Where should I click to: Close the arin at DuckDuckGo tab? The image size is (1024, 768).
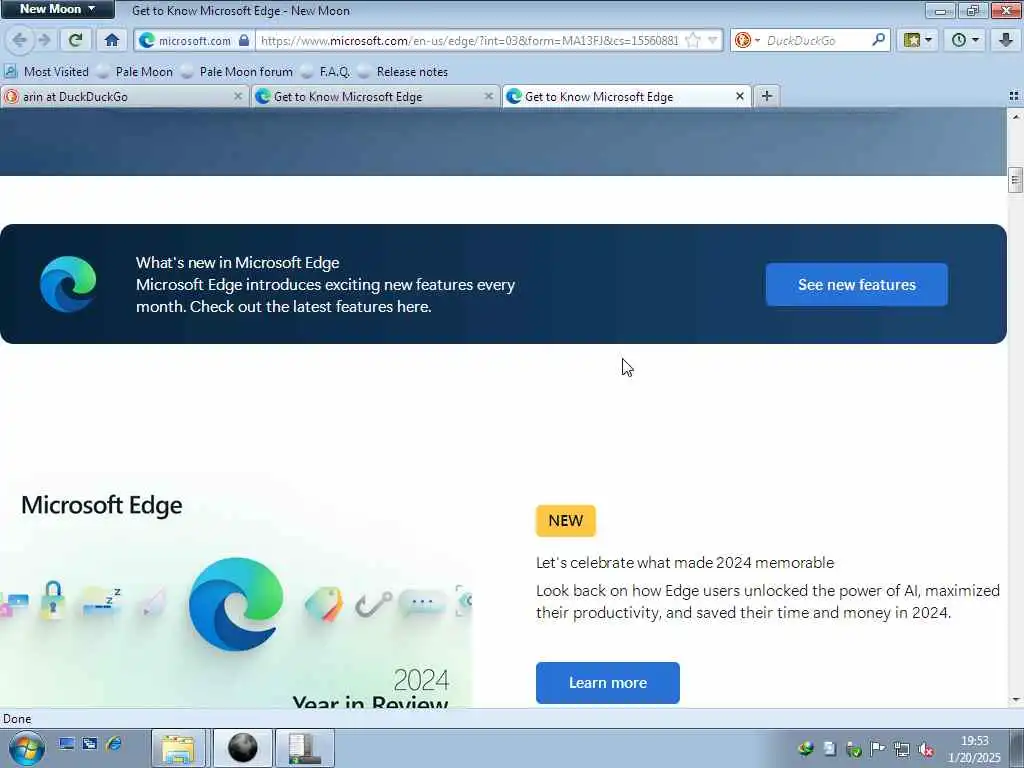click(x=238, y=97)
